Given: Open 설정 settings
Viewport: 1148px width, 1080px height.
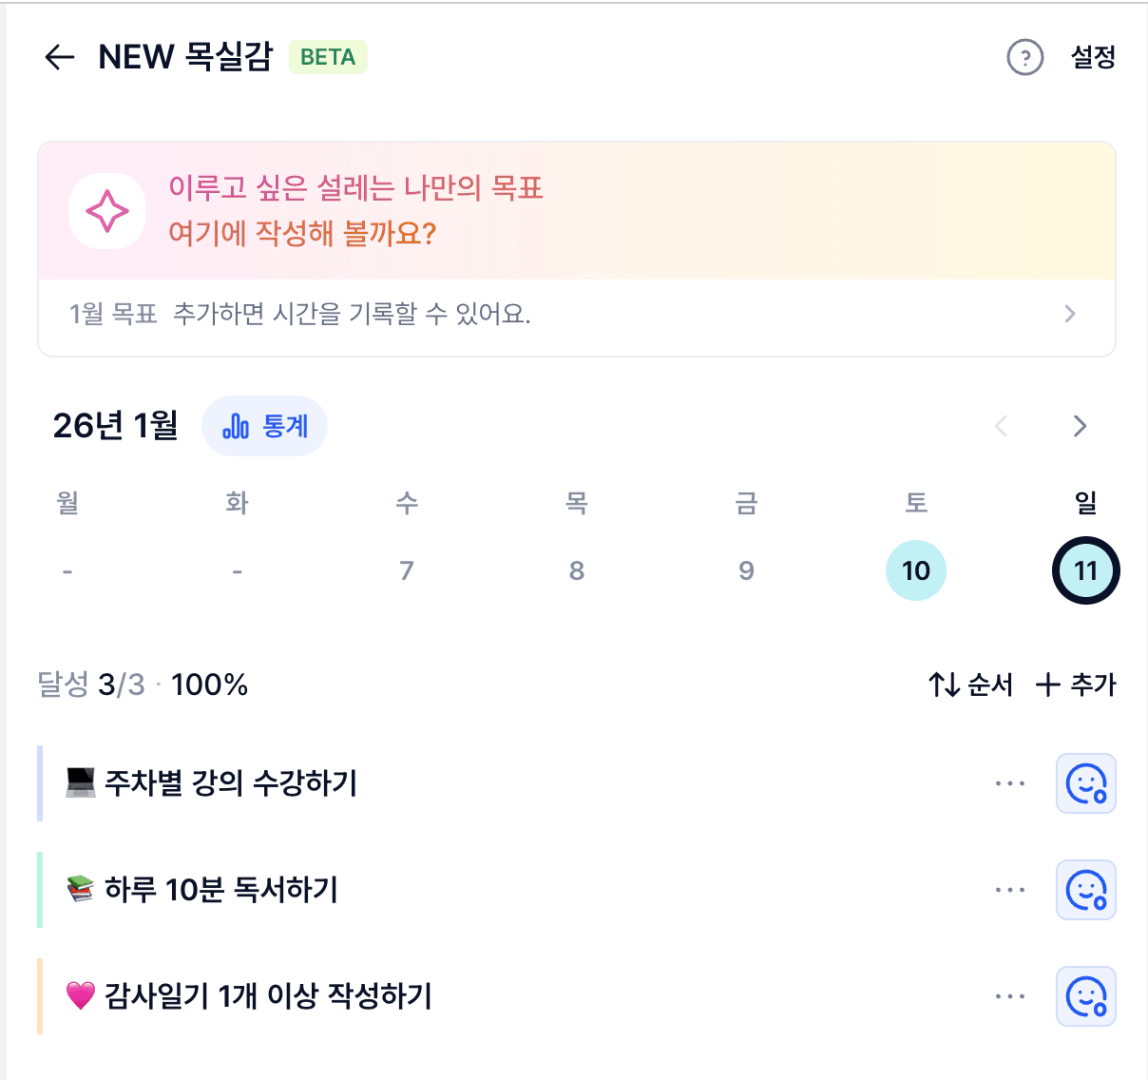Looking at the screenshot, I should 1093,57.
